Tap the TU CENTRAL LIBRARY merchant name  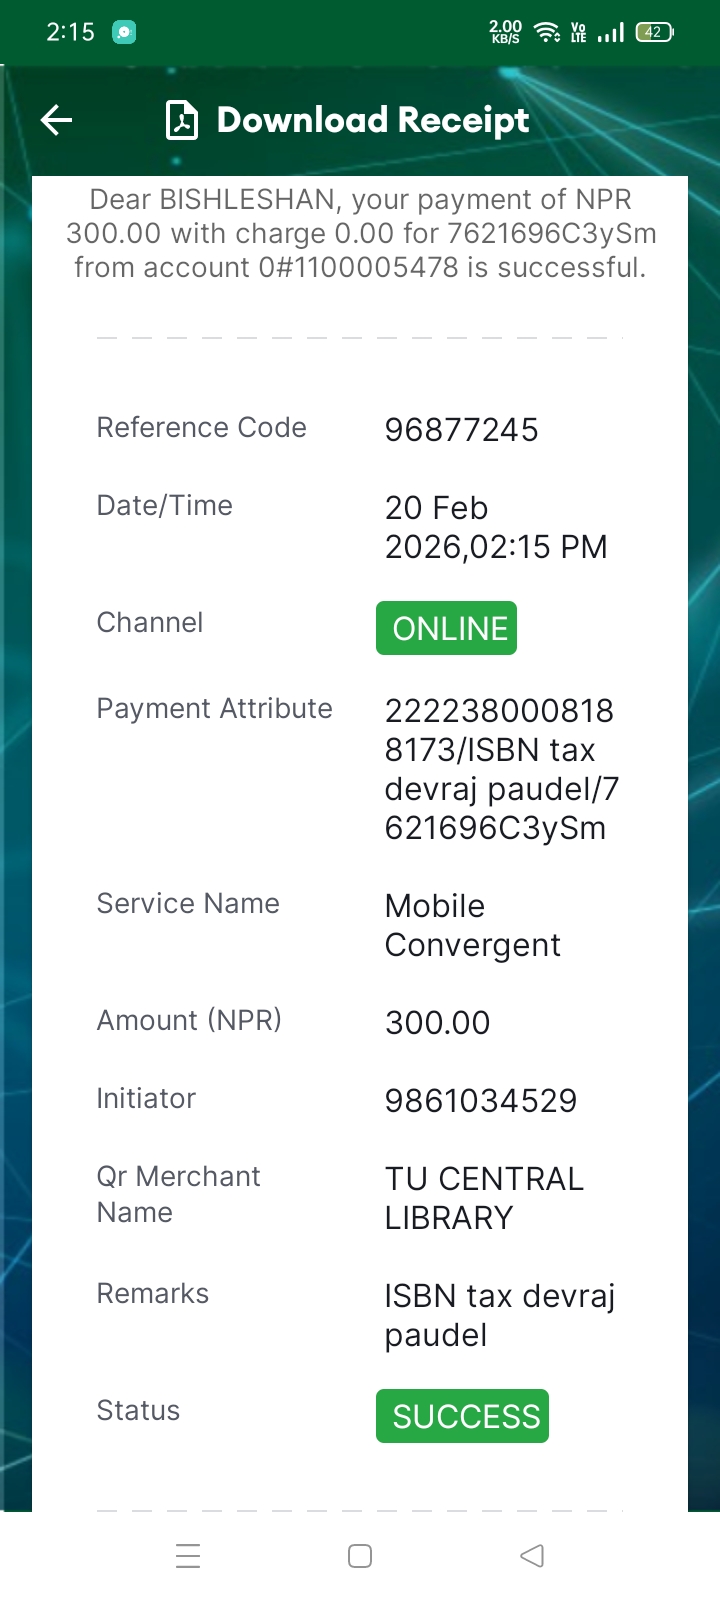pos(484,1198)
